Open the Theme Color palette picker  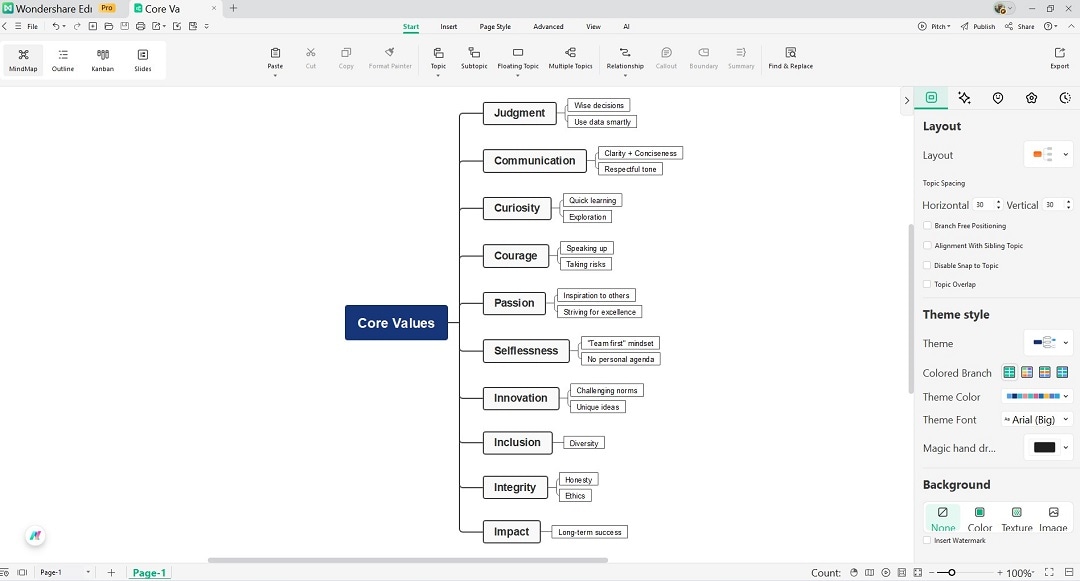pos(1036,396)
